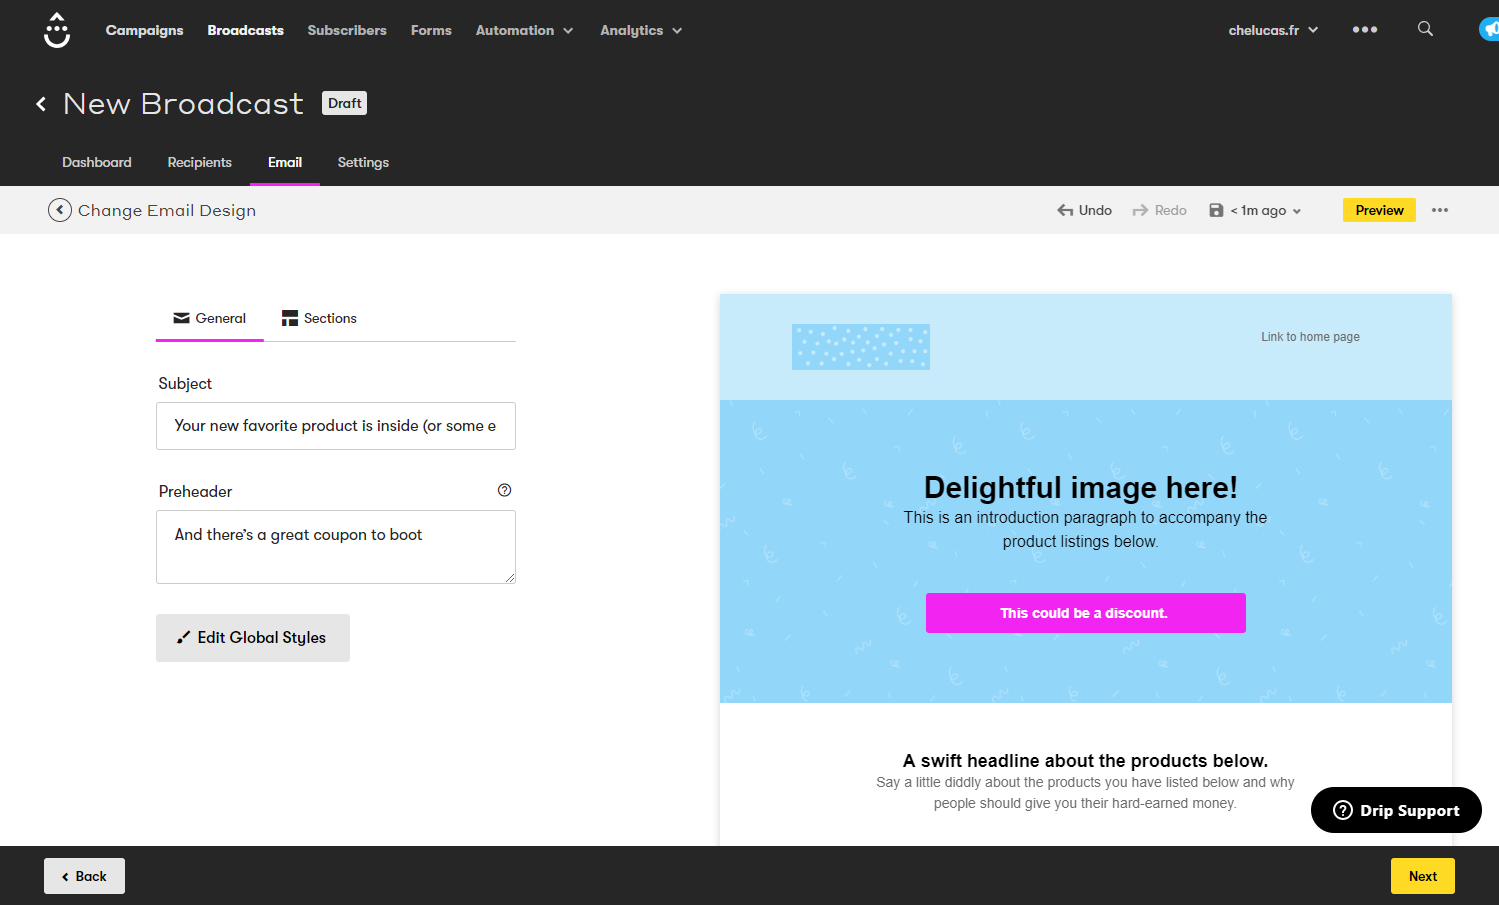
Task: Click the Edit Global Styles button
Action: 253,638
